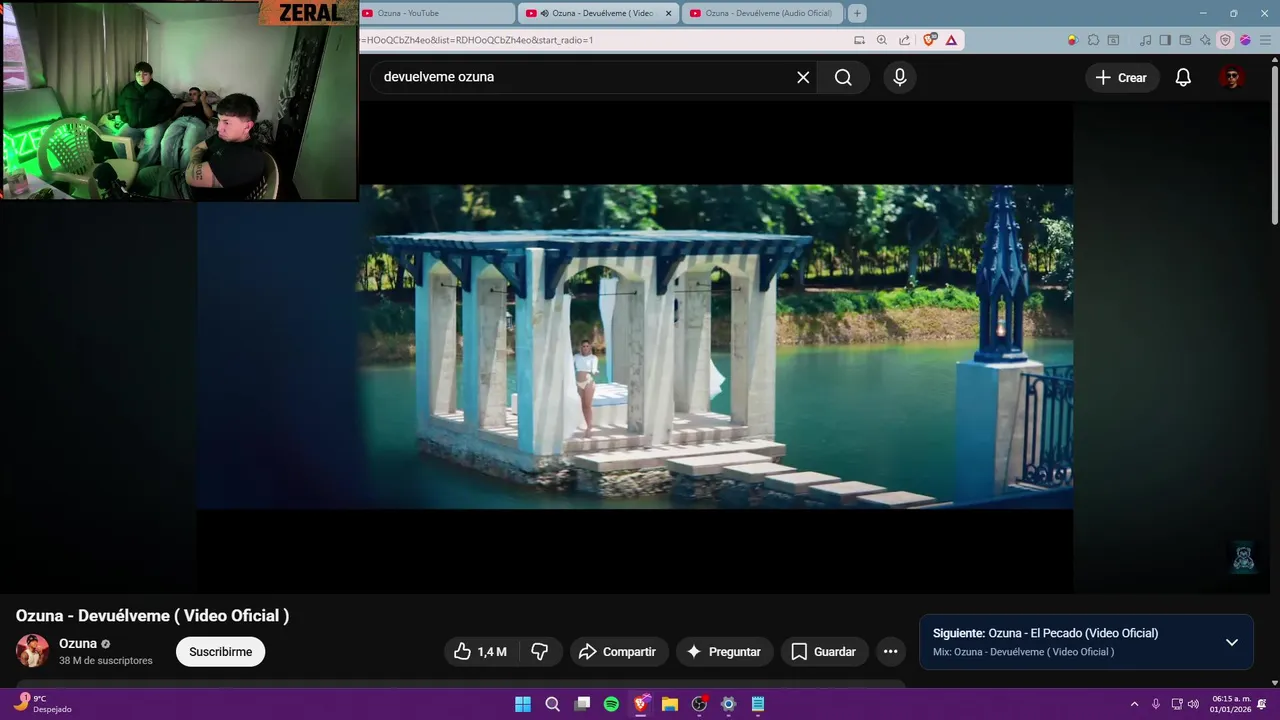Open the browser profile avatar in toolbar
1280x720 pixels.
click(x=1245, y=40)
